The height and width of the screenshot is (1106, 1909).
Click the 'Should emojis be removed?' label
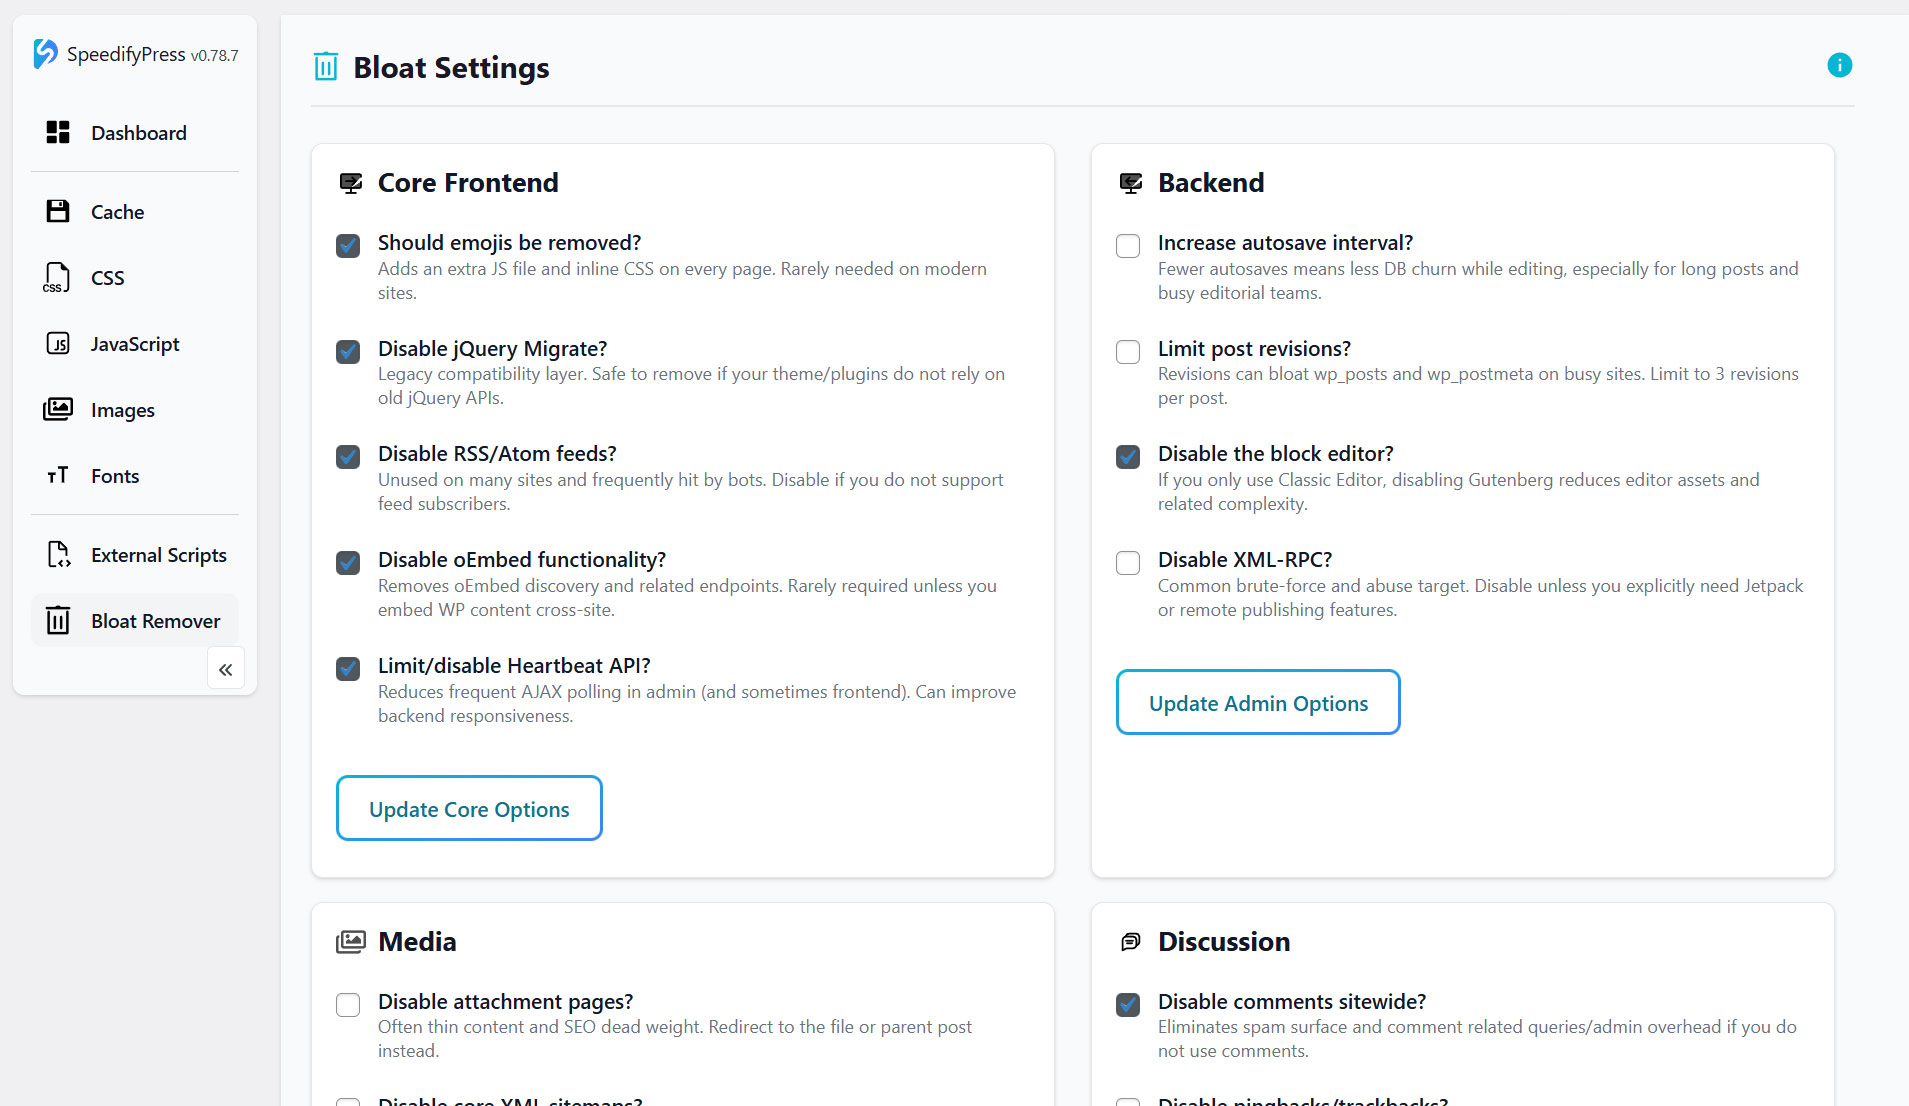pyautogui.click(x=509, y=242)
